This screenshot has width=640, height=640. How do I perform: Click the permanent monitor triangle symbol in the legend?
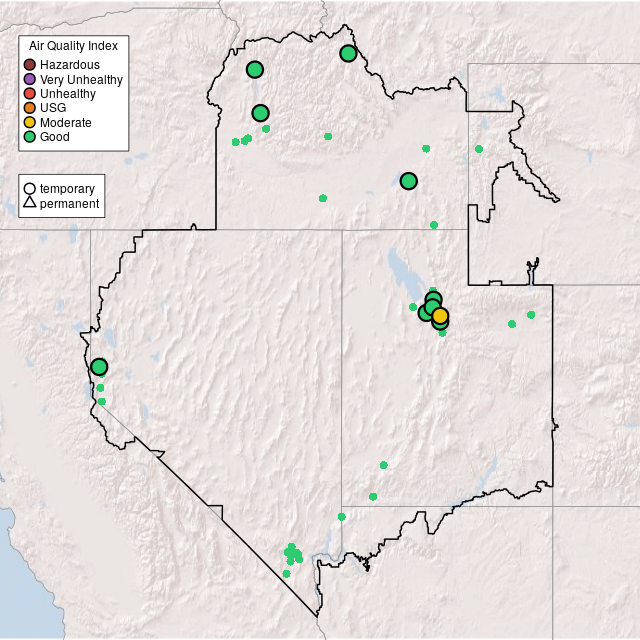(x=30, y=204)
